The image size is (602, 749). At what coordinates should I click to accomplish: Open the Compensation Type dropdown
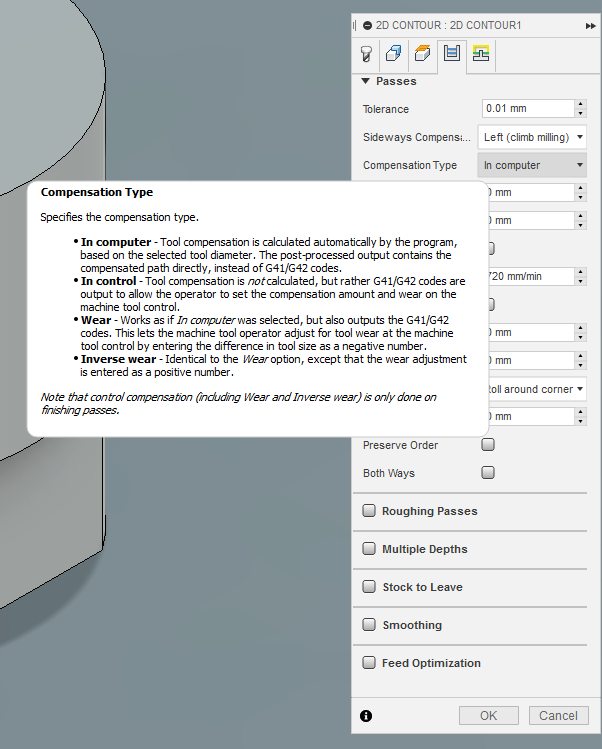point(532,165)
